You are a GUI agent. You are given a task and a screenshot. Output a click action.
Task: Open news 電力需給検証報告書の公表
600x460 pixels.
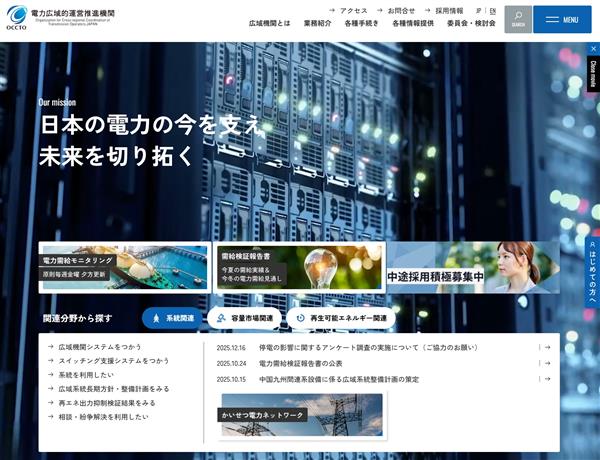tap(301, 363)
